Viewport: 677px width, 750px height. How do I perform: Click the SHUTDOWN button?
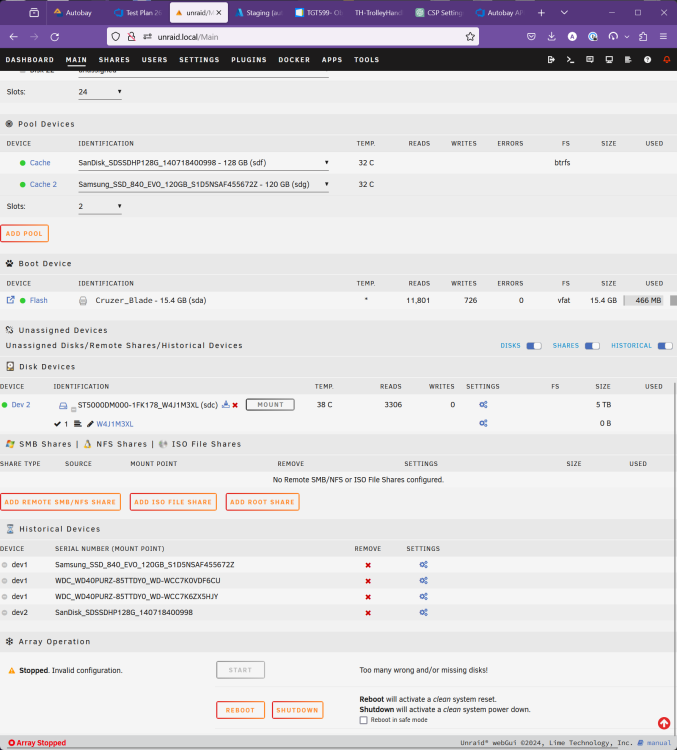tap(298, 710)
